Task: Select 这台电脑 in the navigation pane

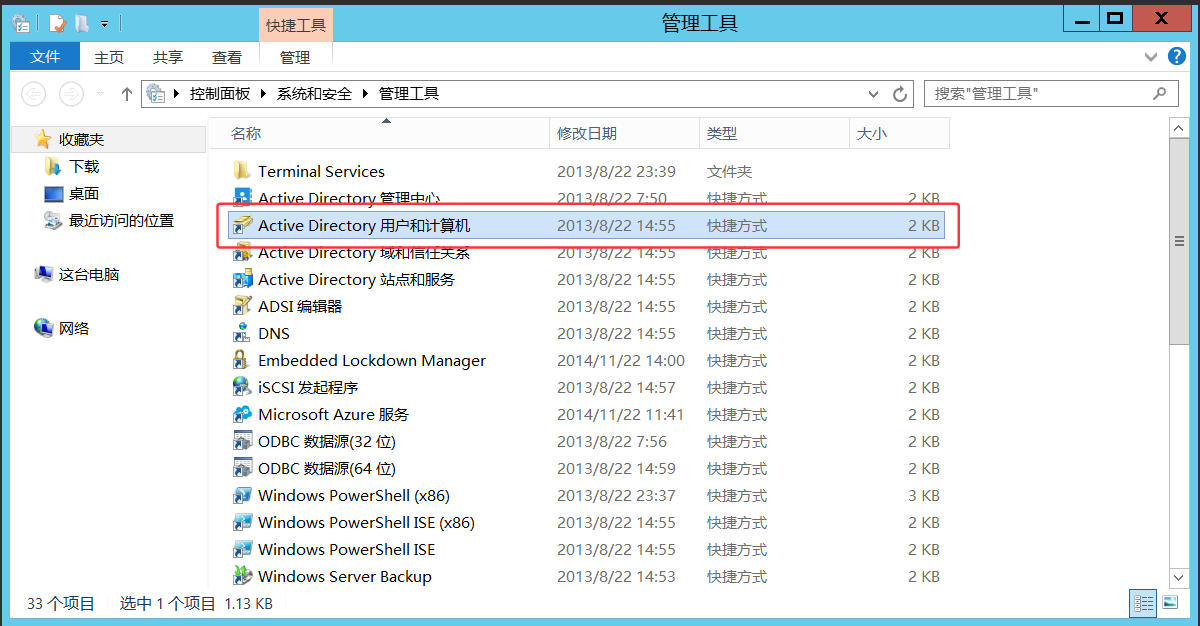Action: [x=89, y=274]
